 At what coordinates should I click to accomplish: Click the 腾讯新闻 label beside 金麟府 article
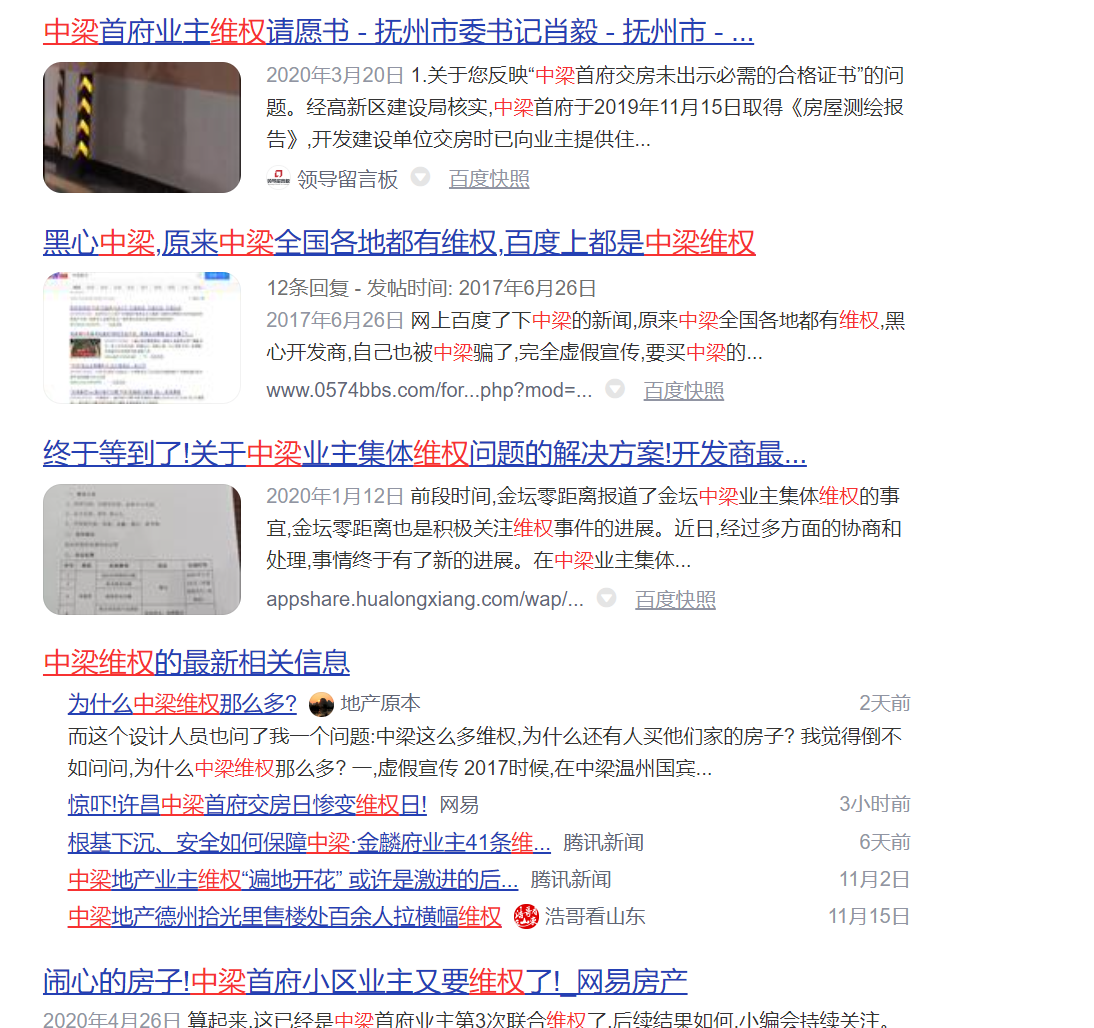[604, 842]
